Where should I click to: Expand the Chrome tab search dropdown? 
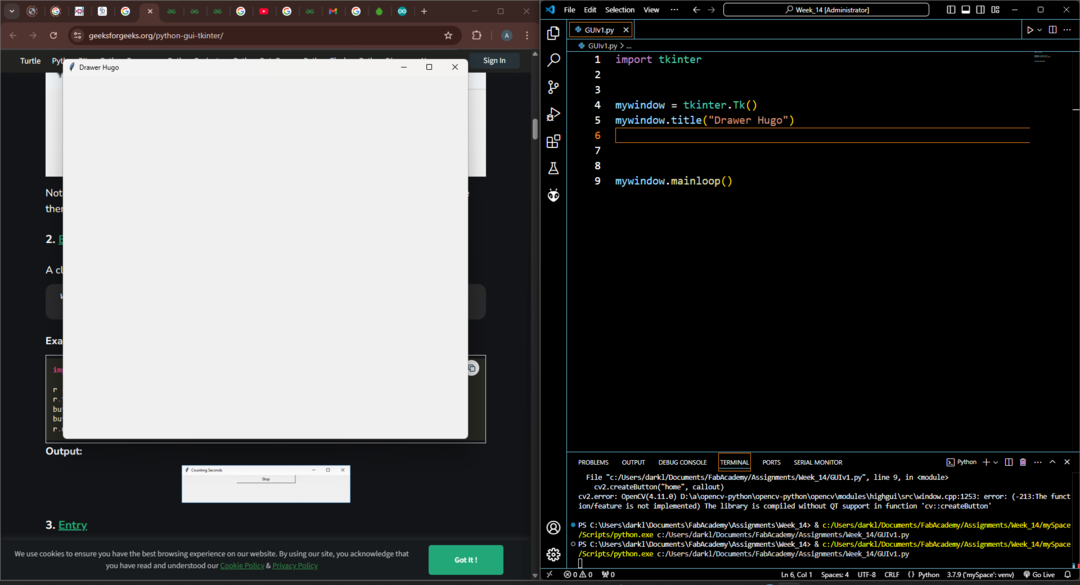[x=12, y=11]
